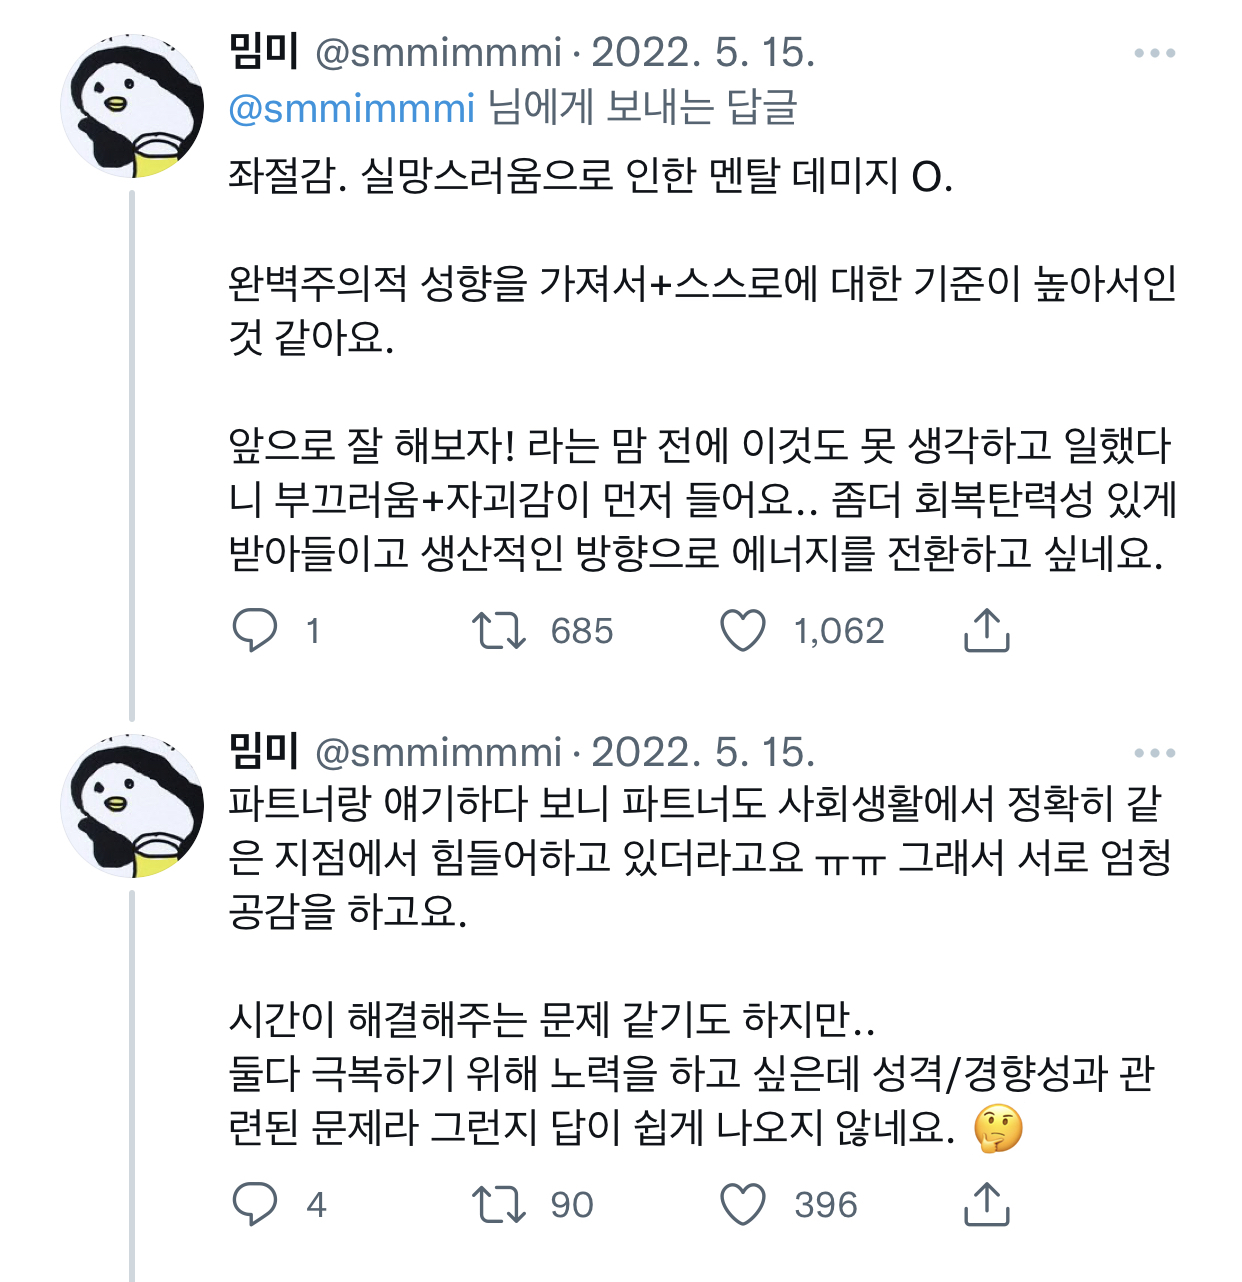Click the first tweet's 2022. 5. 15. date
The height and width of the screenshot is (1282, 1242).
(x=703, y=53)
